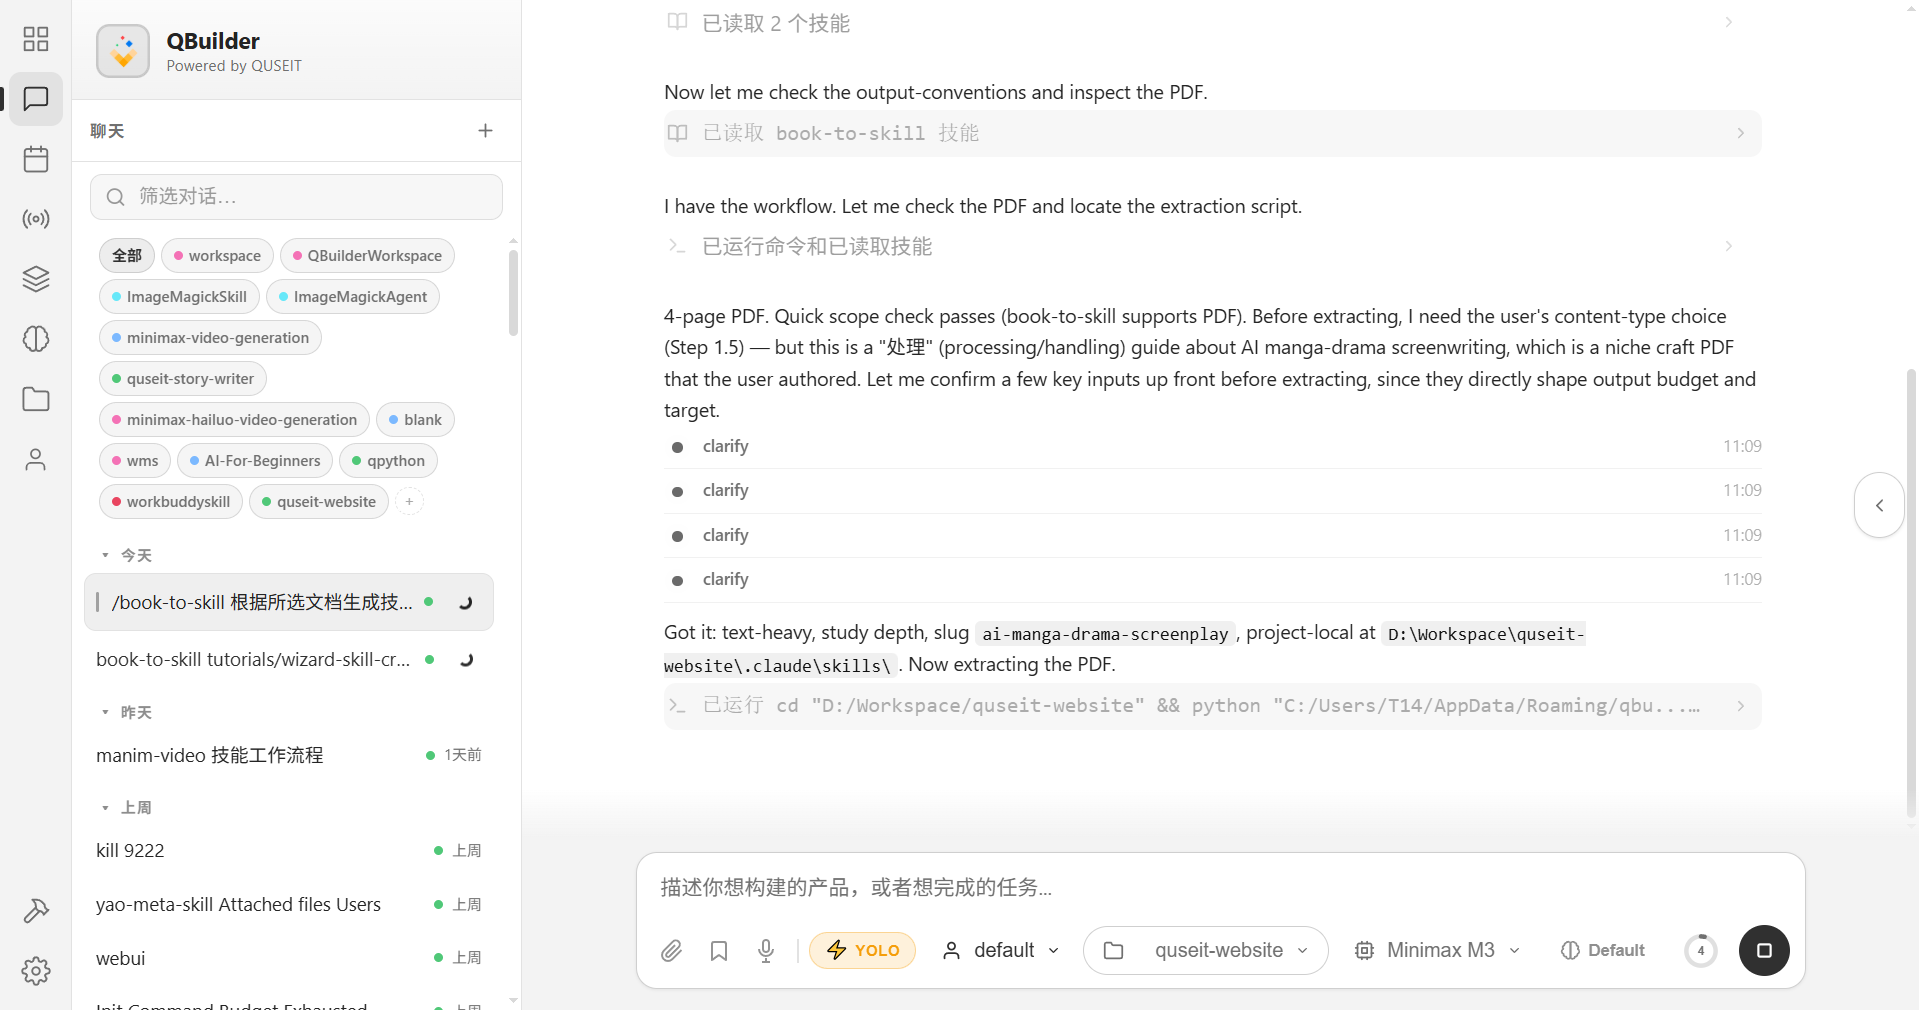Toggle the Default thinking mode
This screenshot has width=1920, height=1010.
pyautogui.click(x=1603, y=951)
